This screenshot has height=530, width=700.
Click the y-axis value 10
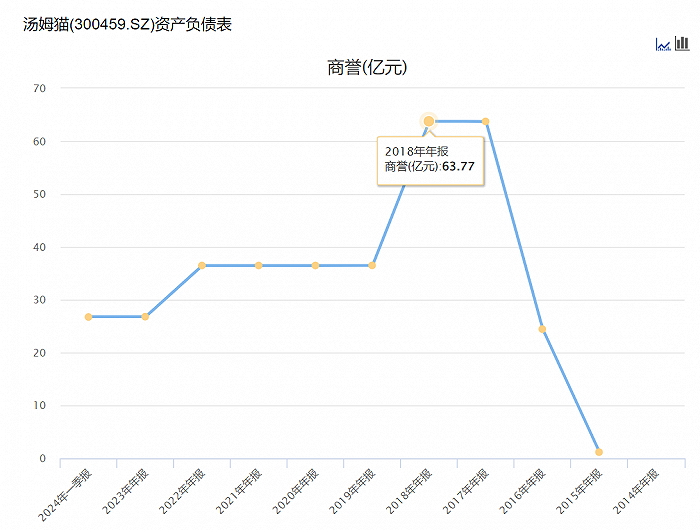[39, 405]
